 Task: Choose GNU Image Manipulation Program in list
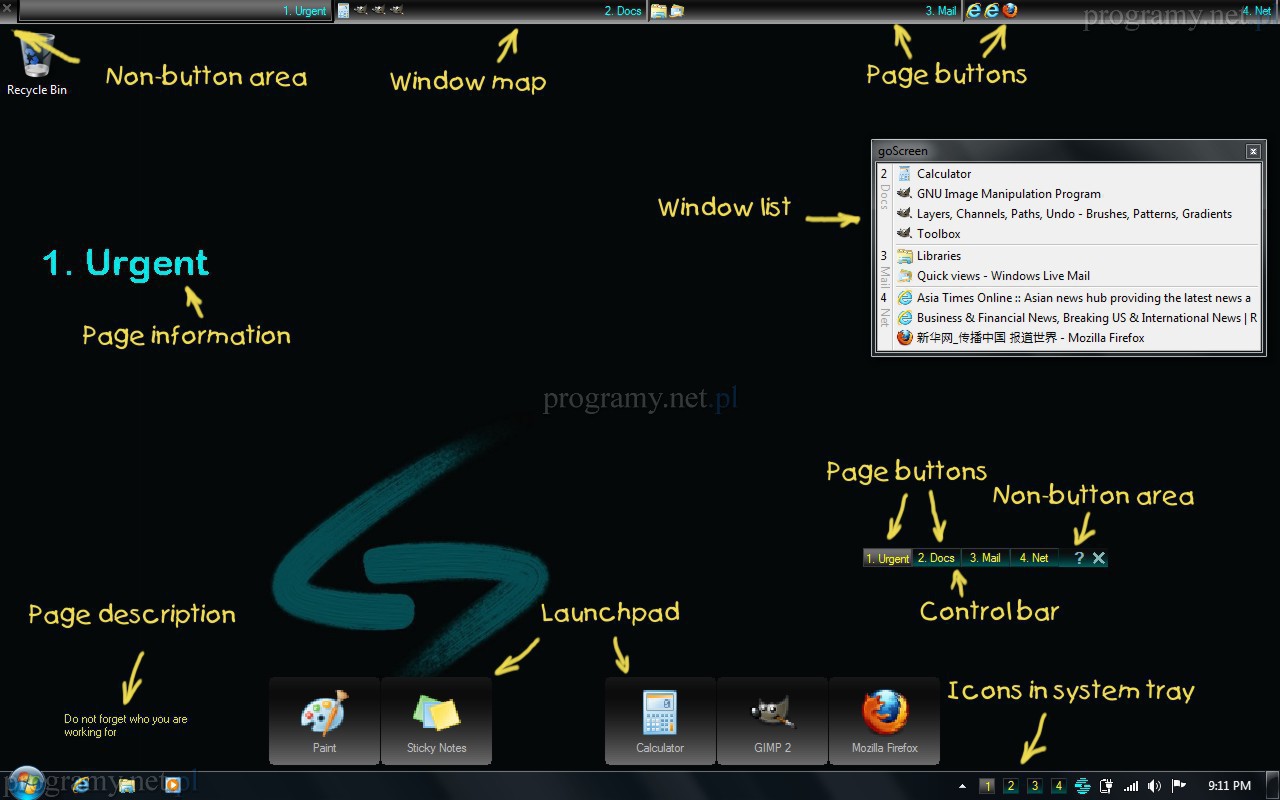pos(1008,194)
